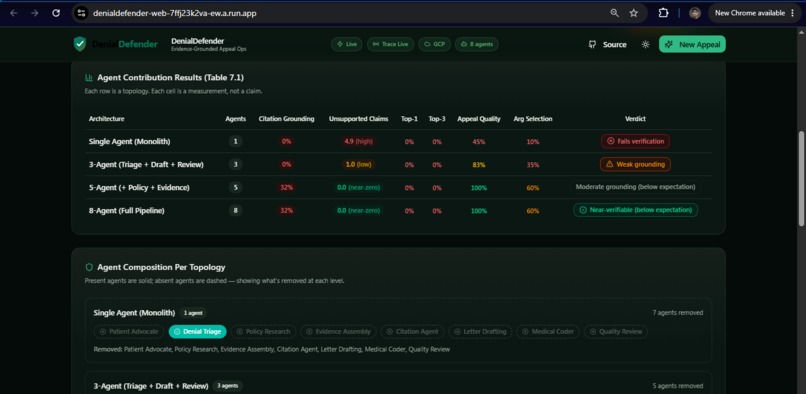The width and height of the screenshot is (806, 394).
Task: Click the Arg Selection column header
Action: click(x=533, y=119)
